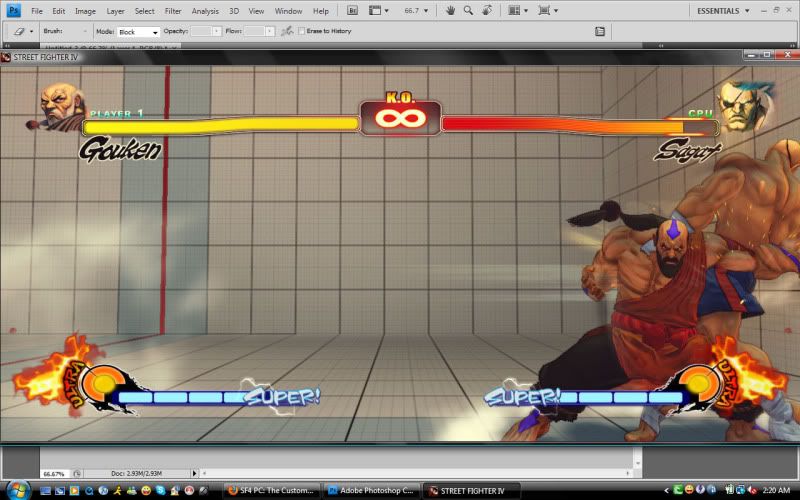The width and height of the screenshot is (800, 500).
Task: Open the Flow slider dropdown arrow
Action: point(270,32)
